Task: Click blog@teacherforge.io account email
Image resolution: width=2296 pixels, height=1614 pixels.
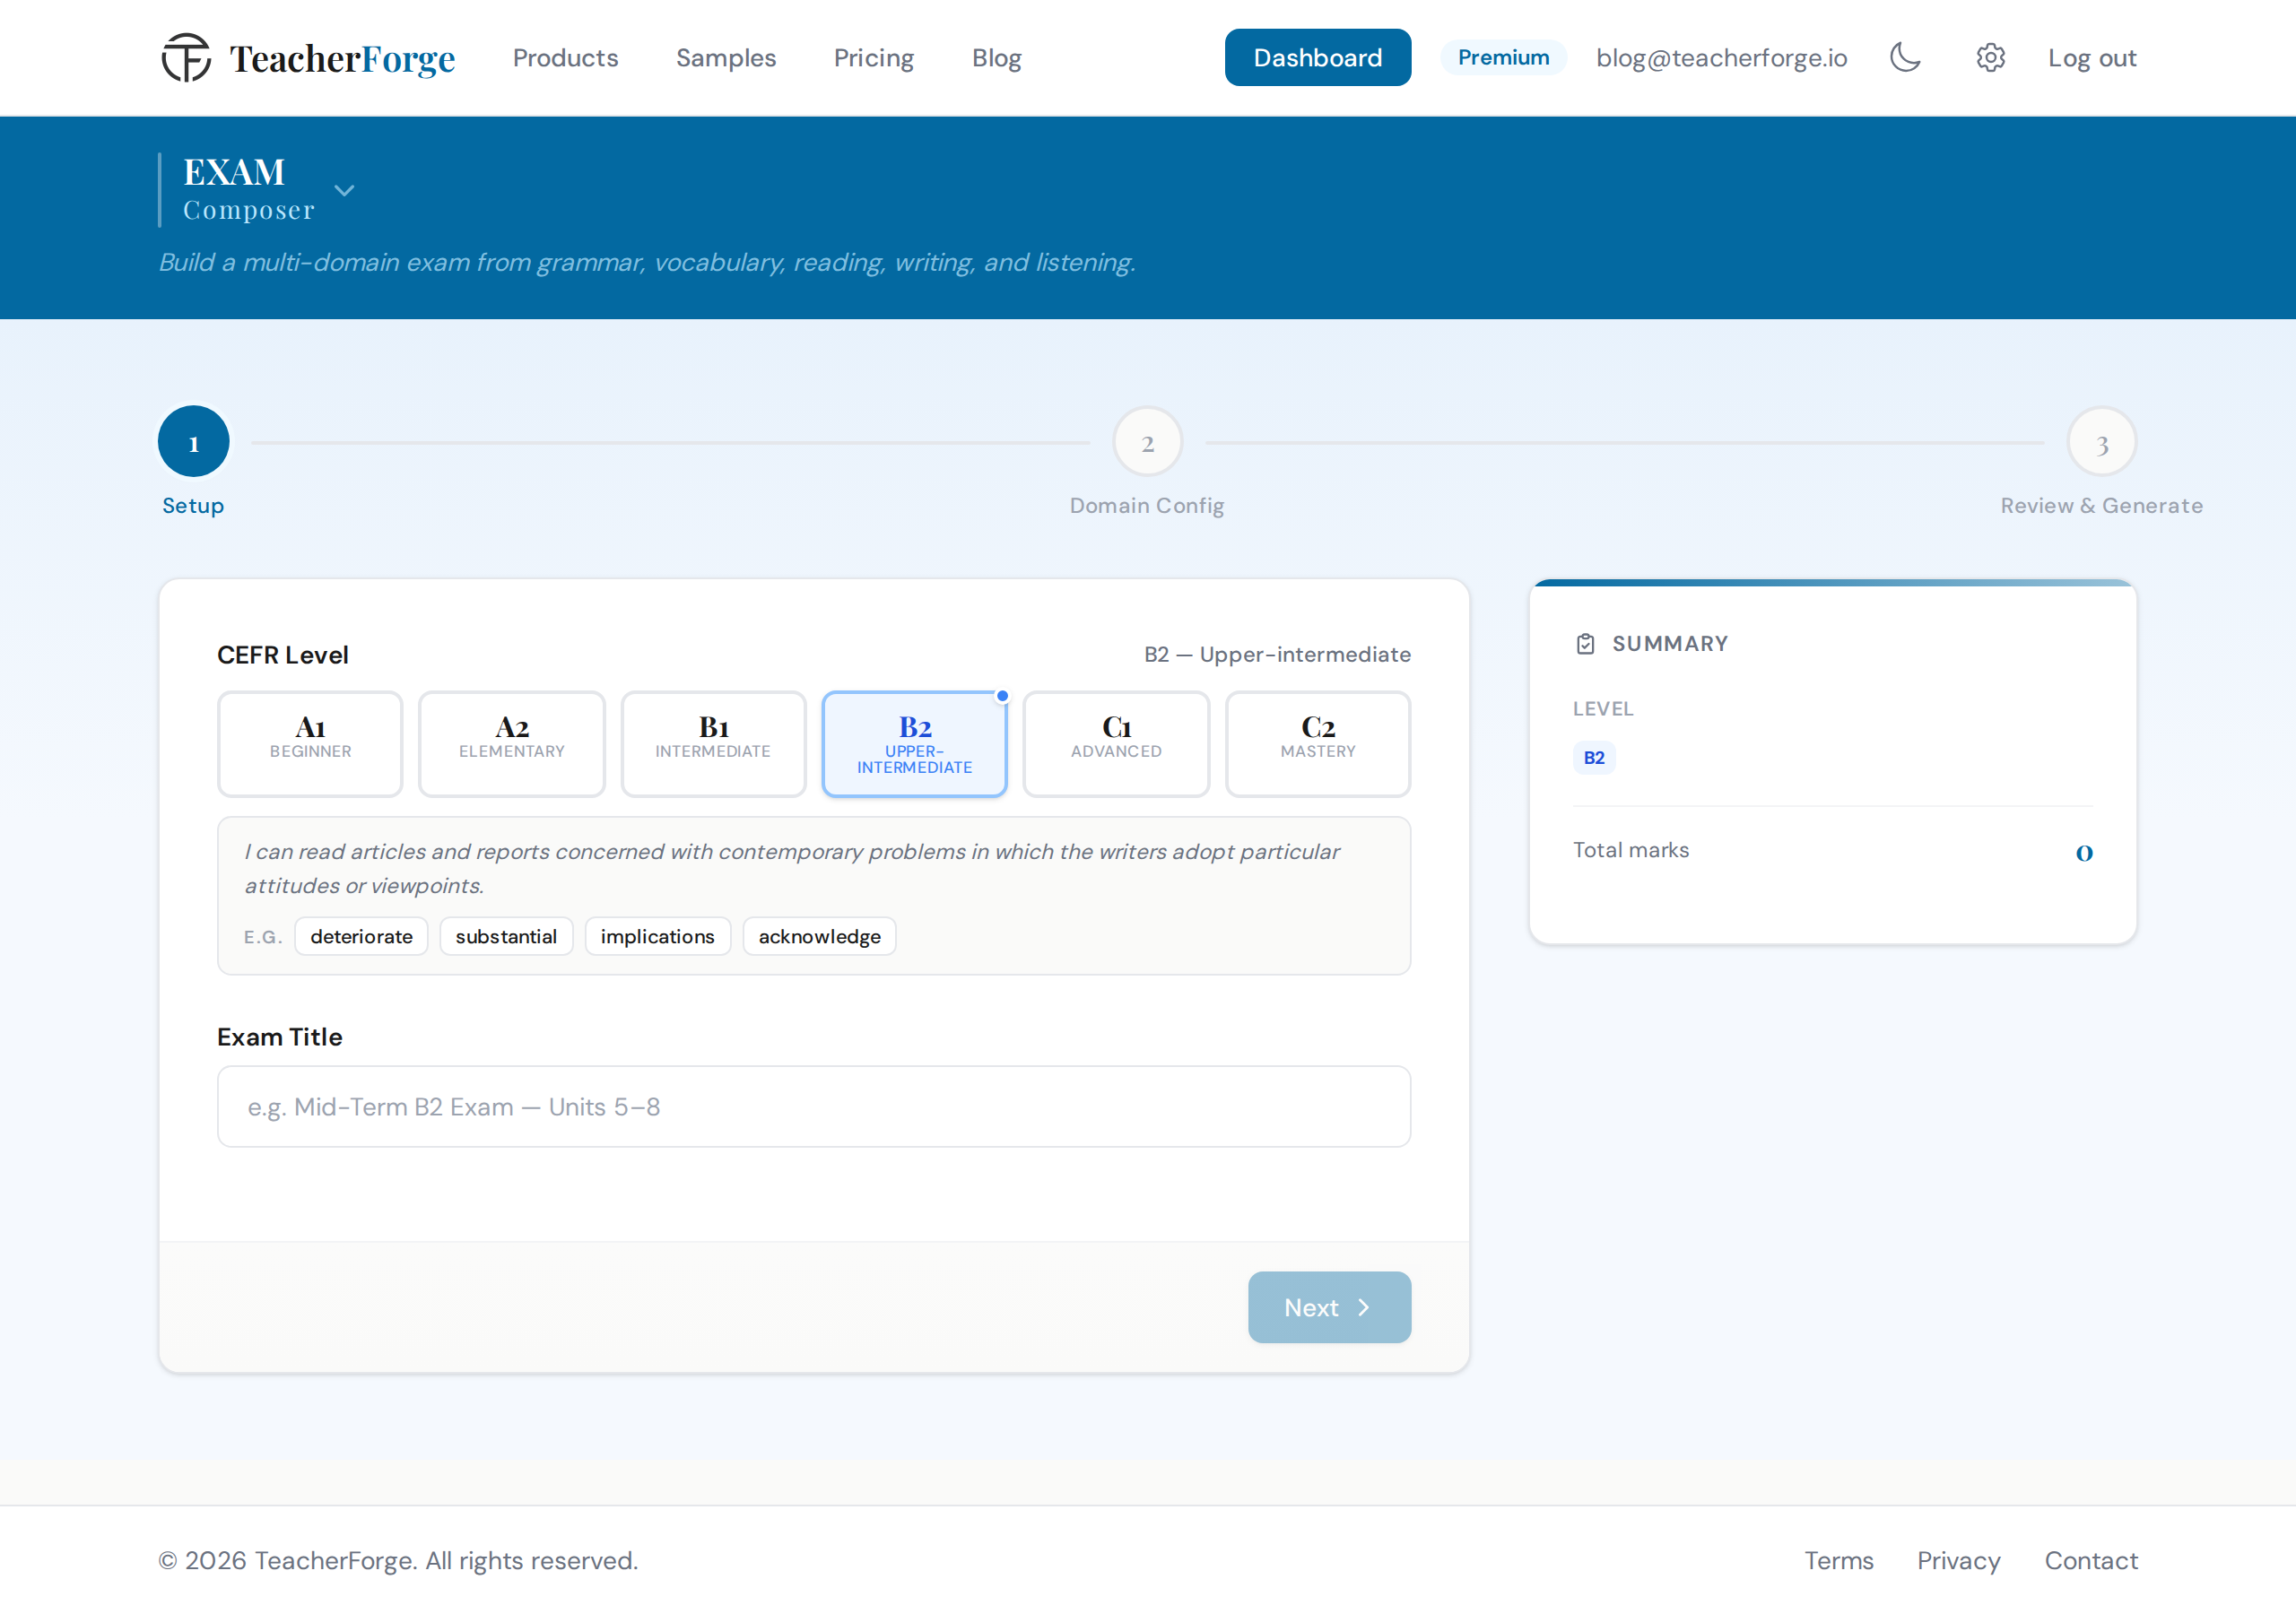Action: (x=1721, y=58)
